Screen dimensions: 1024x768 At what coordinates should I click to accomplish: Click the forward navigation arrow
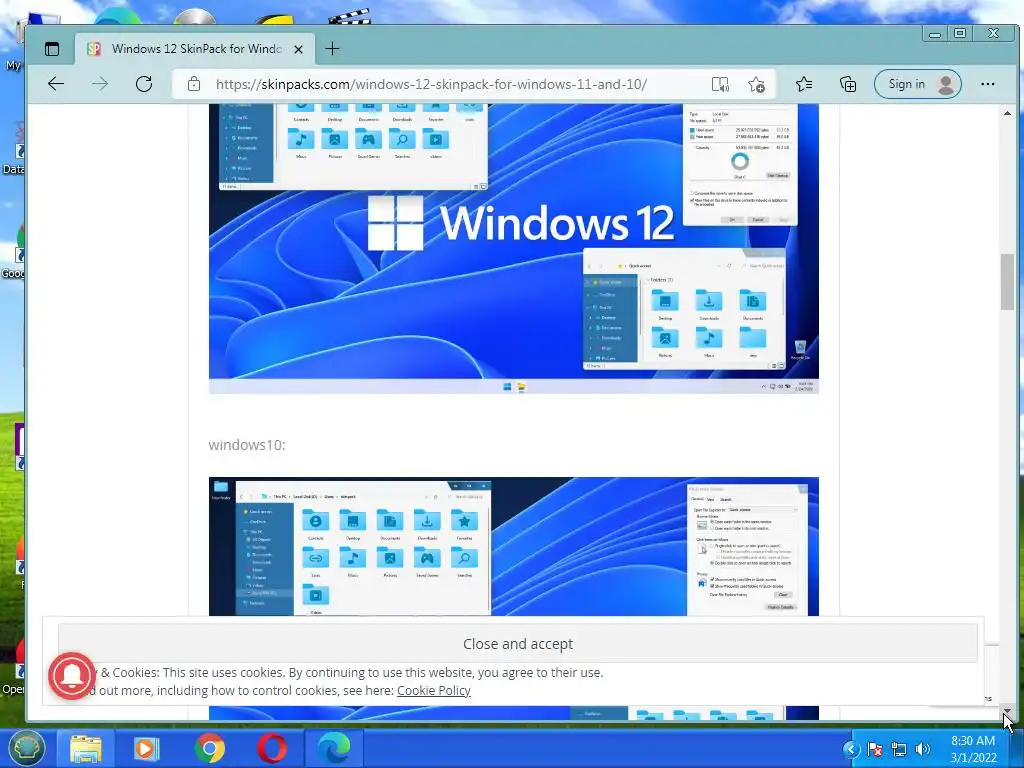[100, 84]
